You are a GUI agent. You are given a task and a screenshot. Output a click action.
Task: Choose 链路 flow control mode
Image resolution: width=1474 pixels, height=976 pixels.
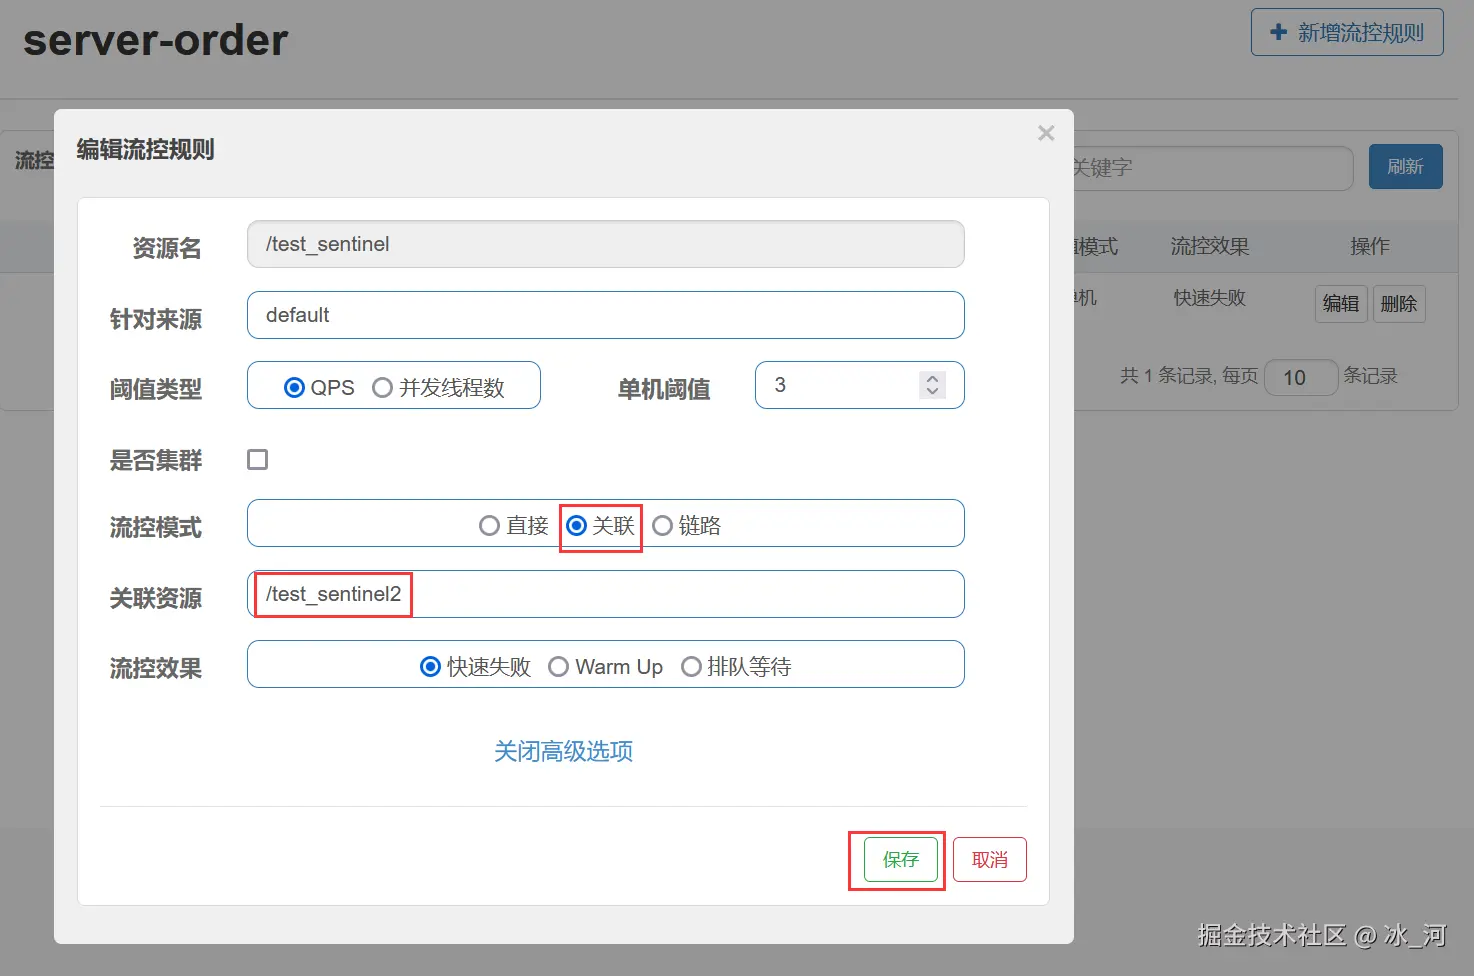point(662,526)
